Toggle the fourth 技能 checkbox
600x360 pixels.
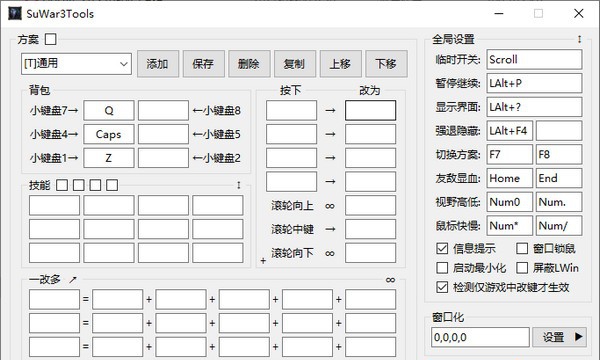pyautogui.click(x=112, y=185)
